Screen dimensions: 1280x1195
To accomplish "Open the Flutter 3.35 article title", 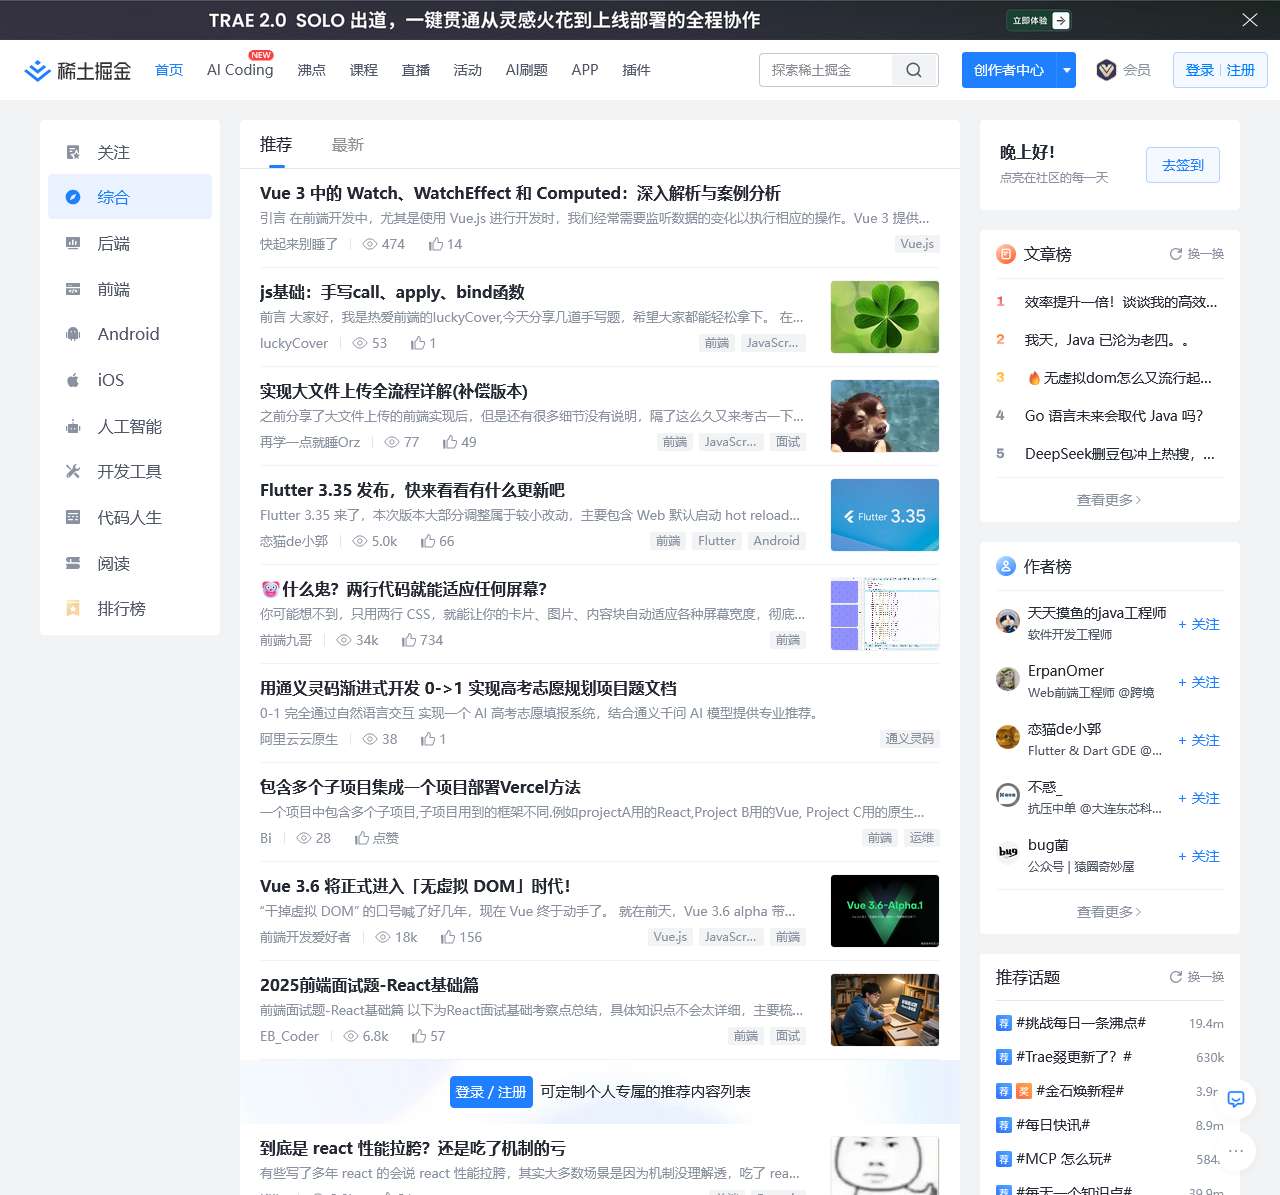I will 412,490.
